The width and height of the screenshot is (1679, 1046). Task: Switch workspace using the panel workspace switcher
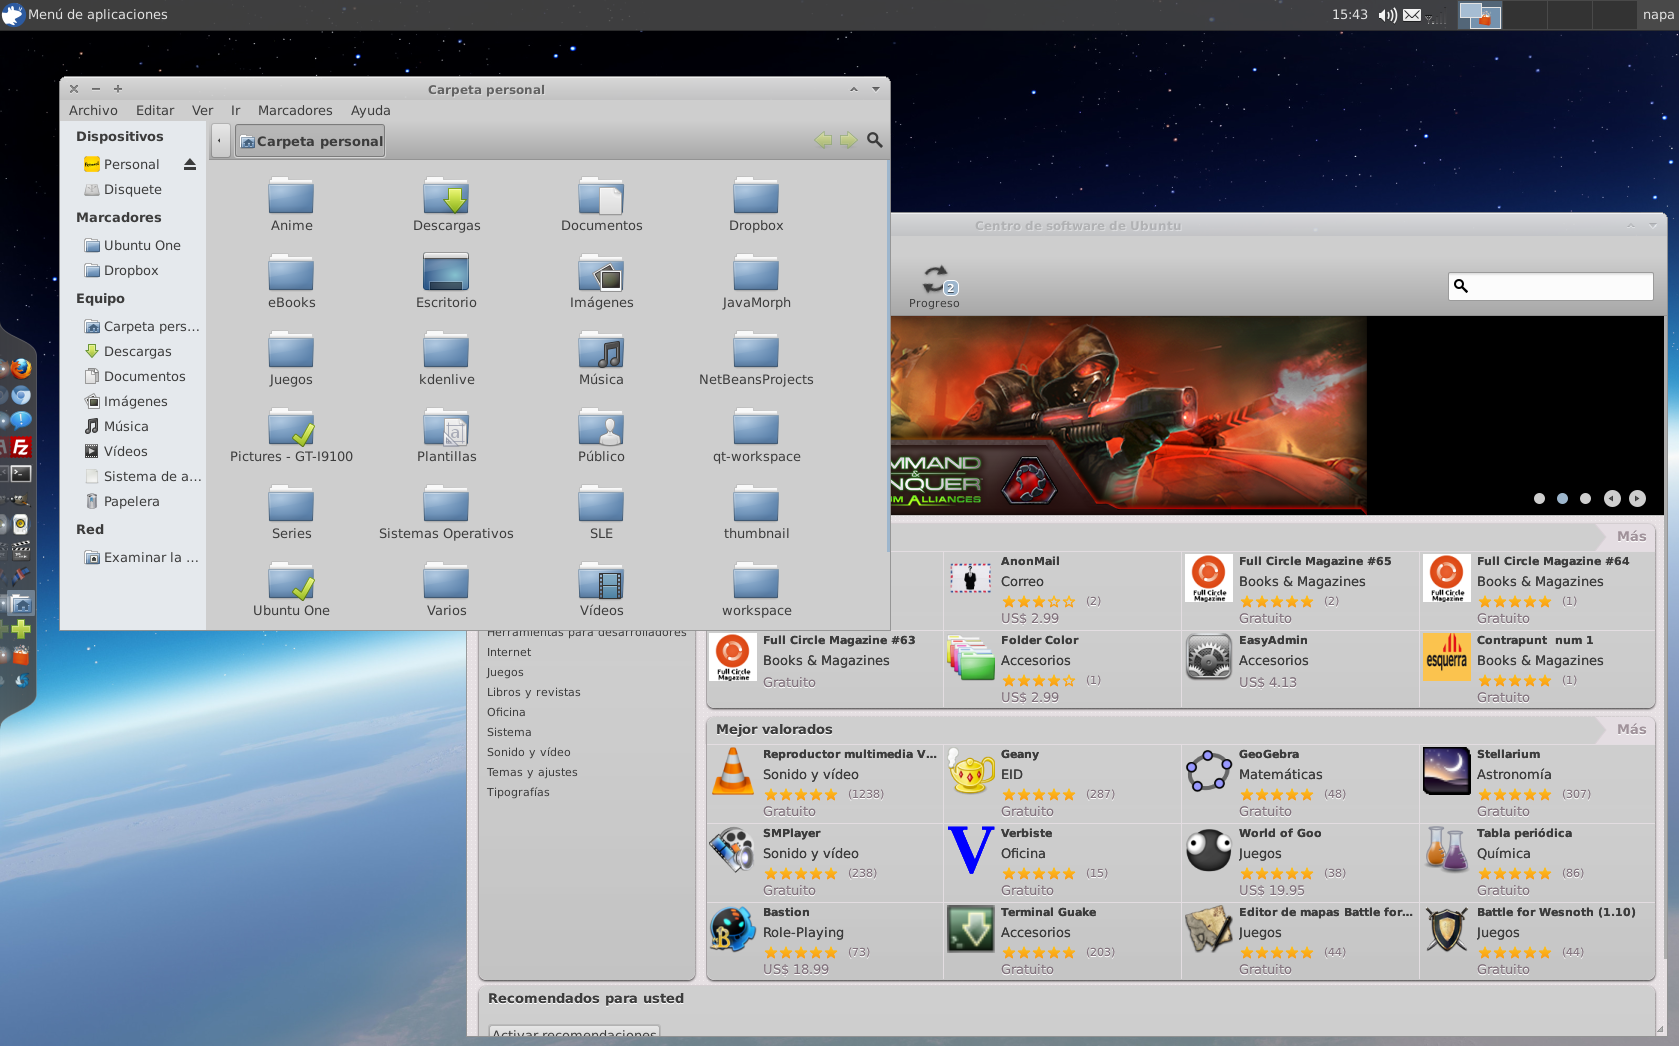[x=1547, y=15]
